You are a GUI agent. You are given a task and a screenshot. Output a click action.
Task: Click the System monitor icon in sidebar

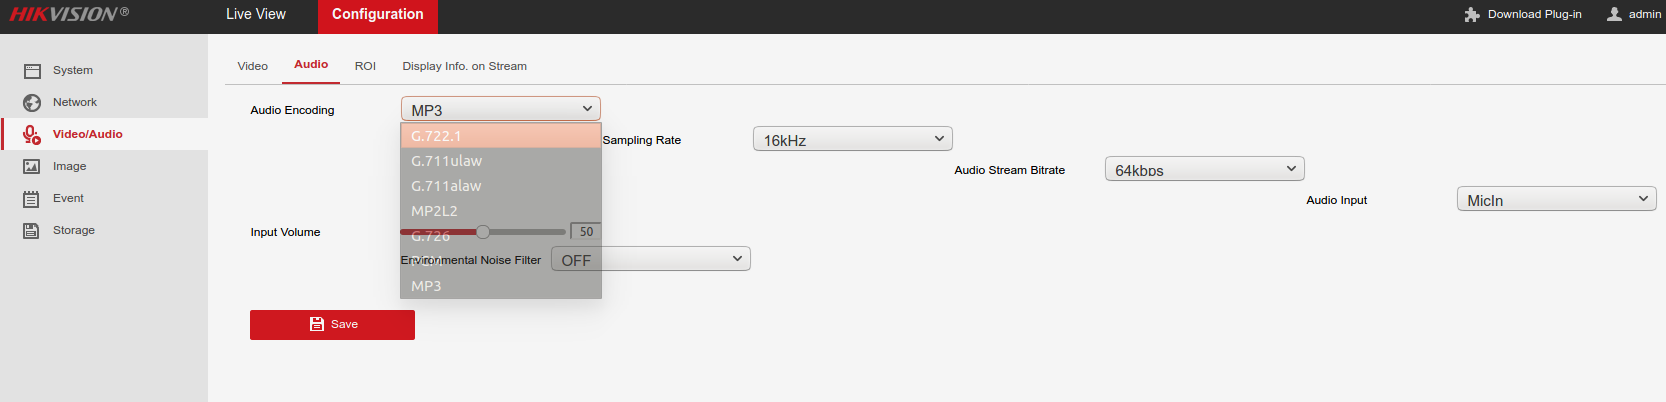tap(32, 71)
